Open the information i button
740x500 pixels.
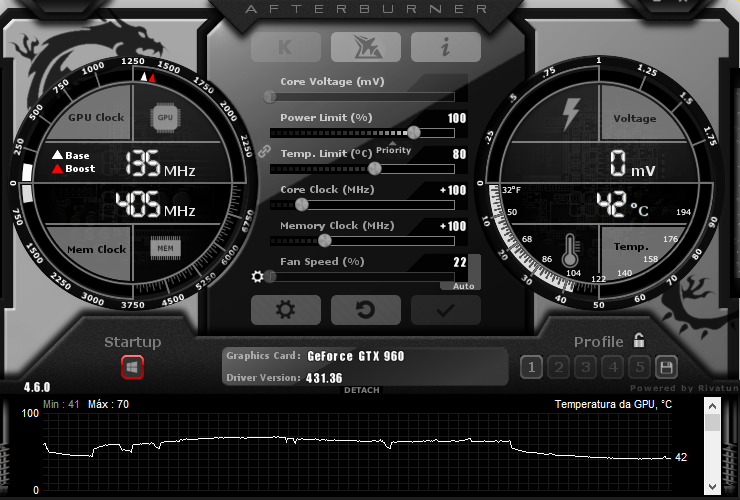(446, 47)
